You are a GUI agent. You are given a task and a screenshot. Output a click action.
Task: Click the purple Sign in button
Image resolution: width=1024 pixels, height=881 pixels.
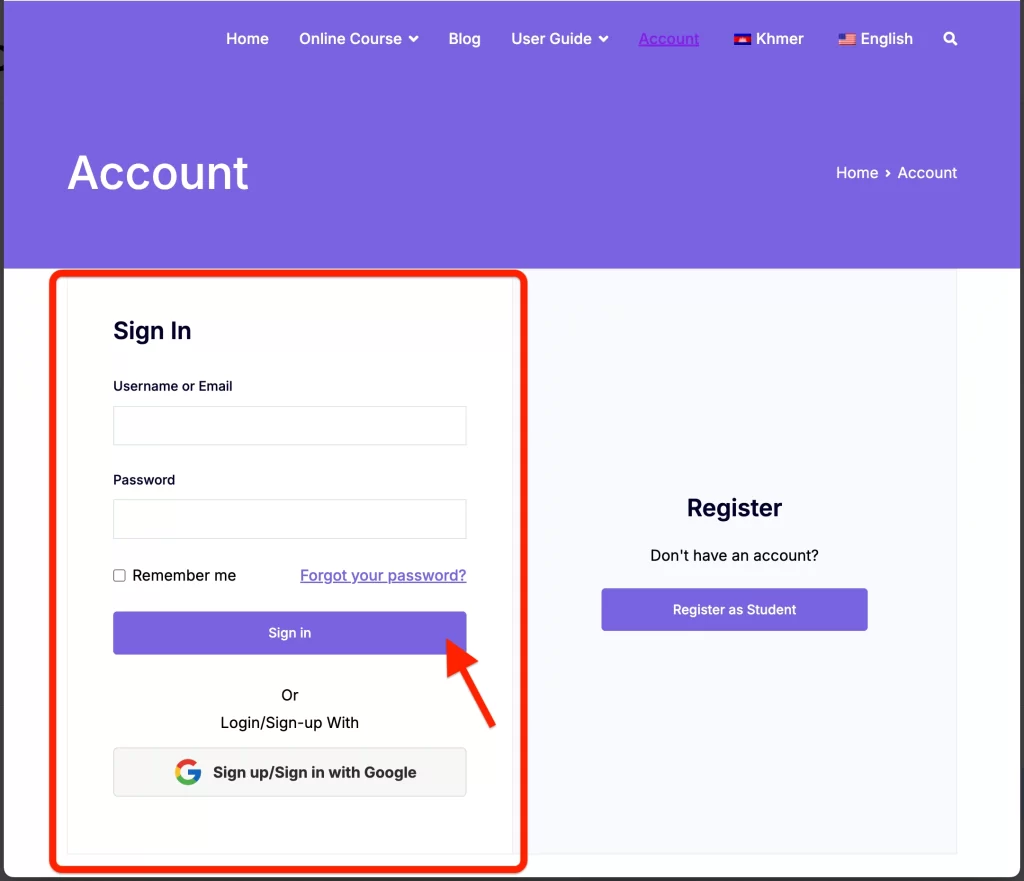pyautogui.click(x=289, y=633)
